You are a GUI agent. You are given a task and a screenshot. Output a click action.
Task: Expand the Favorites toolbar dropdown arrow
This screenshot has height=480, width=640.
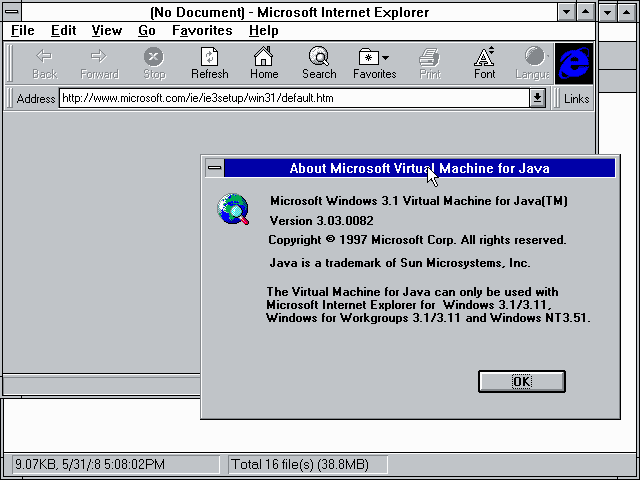385,58
